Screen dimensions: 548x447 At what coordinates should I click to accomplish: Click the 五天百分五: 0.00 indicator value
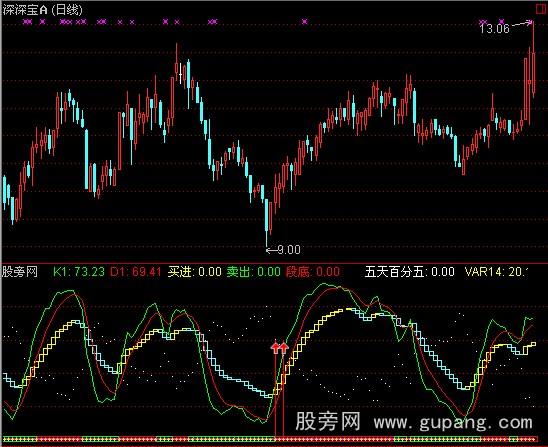410,272
